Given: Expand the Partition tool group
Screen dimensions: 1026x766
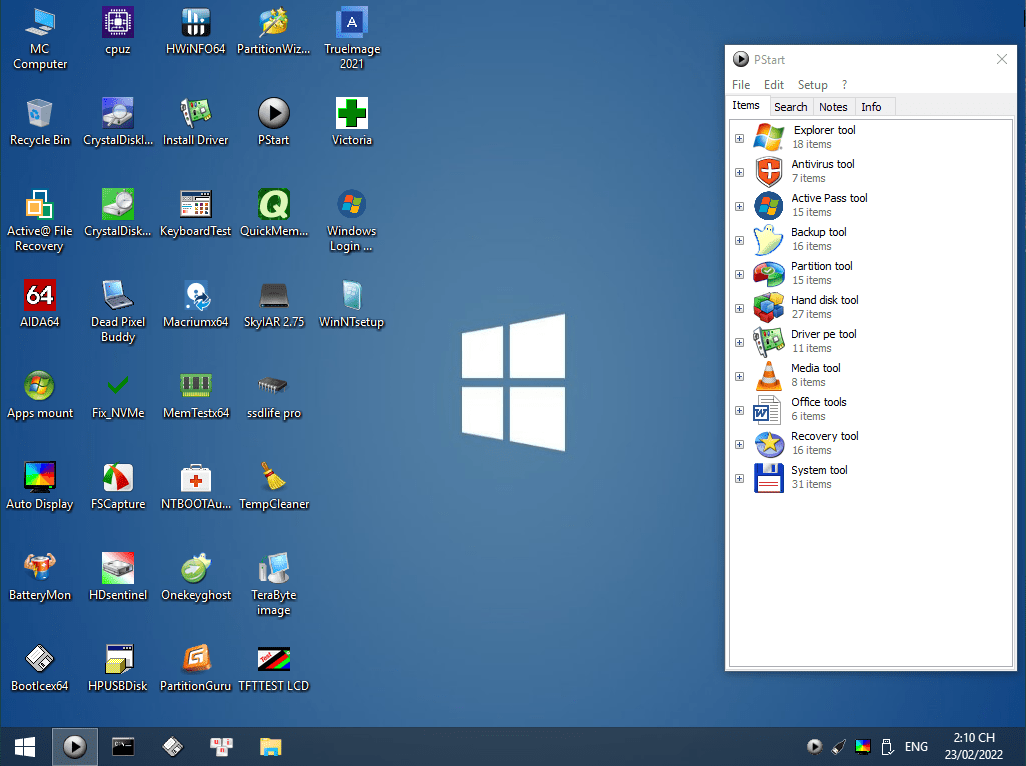Looking at the screenshot, I should 739,275.
